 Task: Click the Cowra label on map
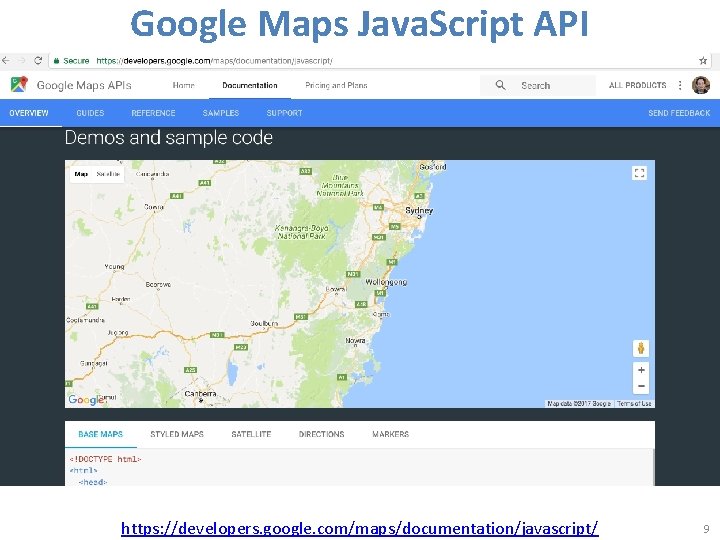(x=154, y=207)
